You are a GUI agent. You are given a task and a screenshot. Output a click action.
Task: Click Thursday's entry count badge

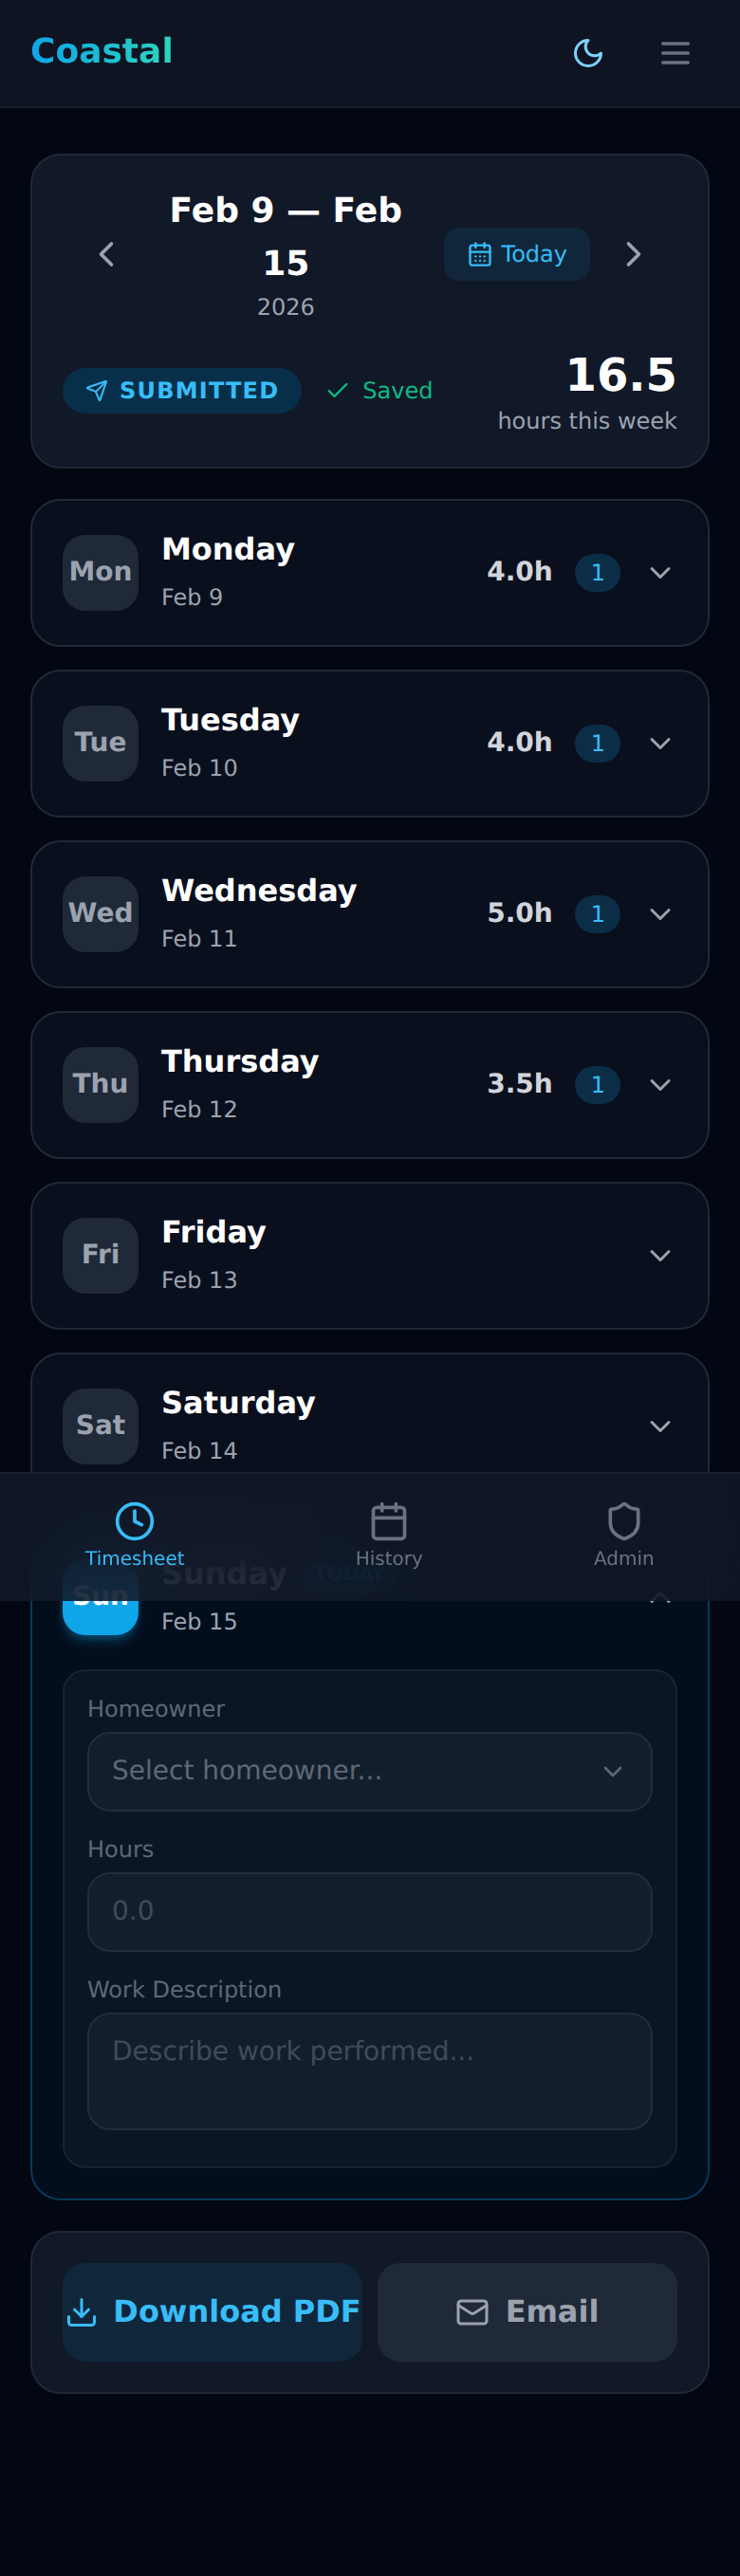pos(598,1085)
